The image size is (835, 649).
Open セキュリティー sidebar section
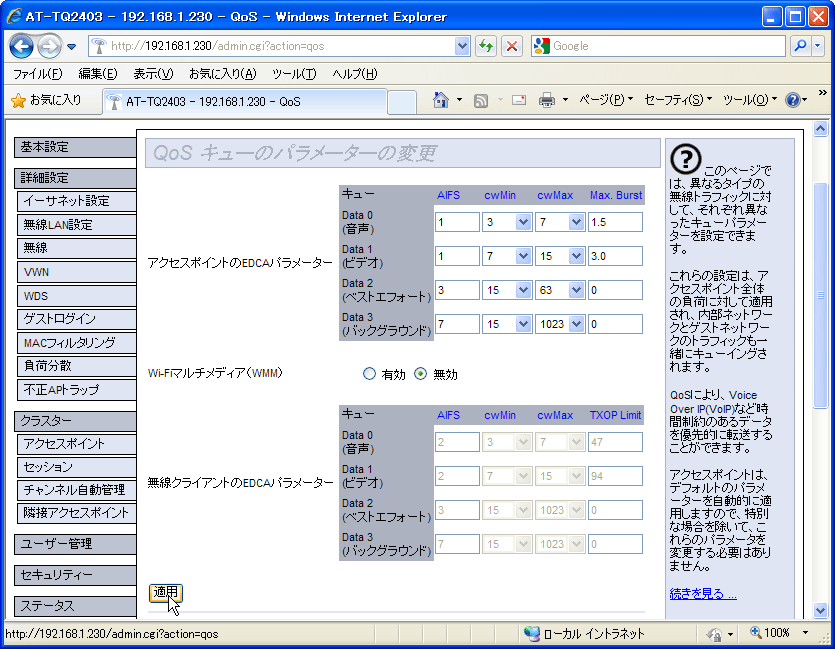(75, 575)
